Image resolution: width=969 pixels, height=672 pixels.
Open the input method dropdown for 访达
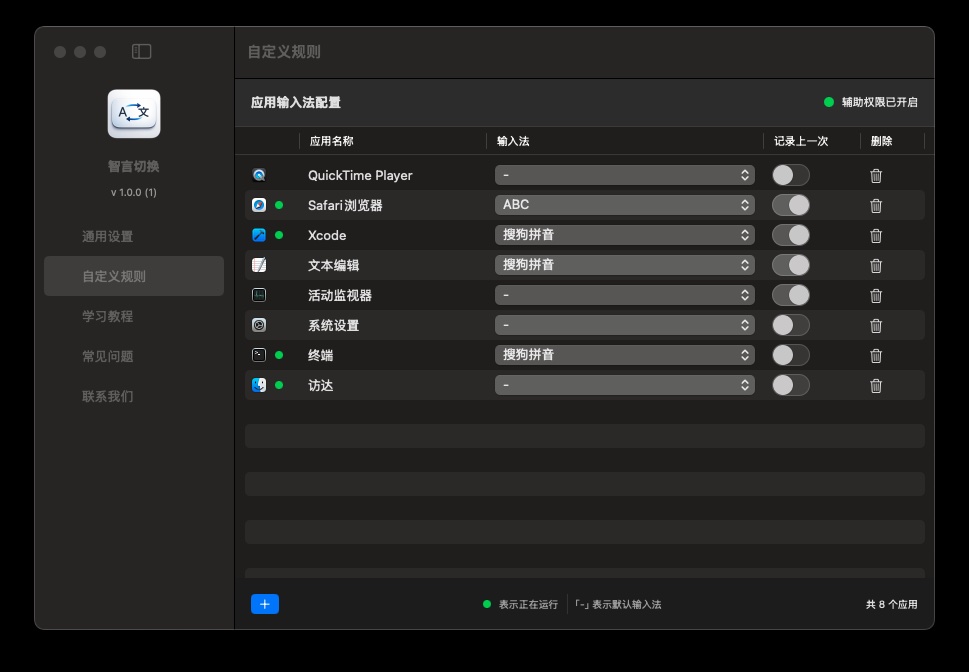[x=624, y=384]
